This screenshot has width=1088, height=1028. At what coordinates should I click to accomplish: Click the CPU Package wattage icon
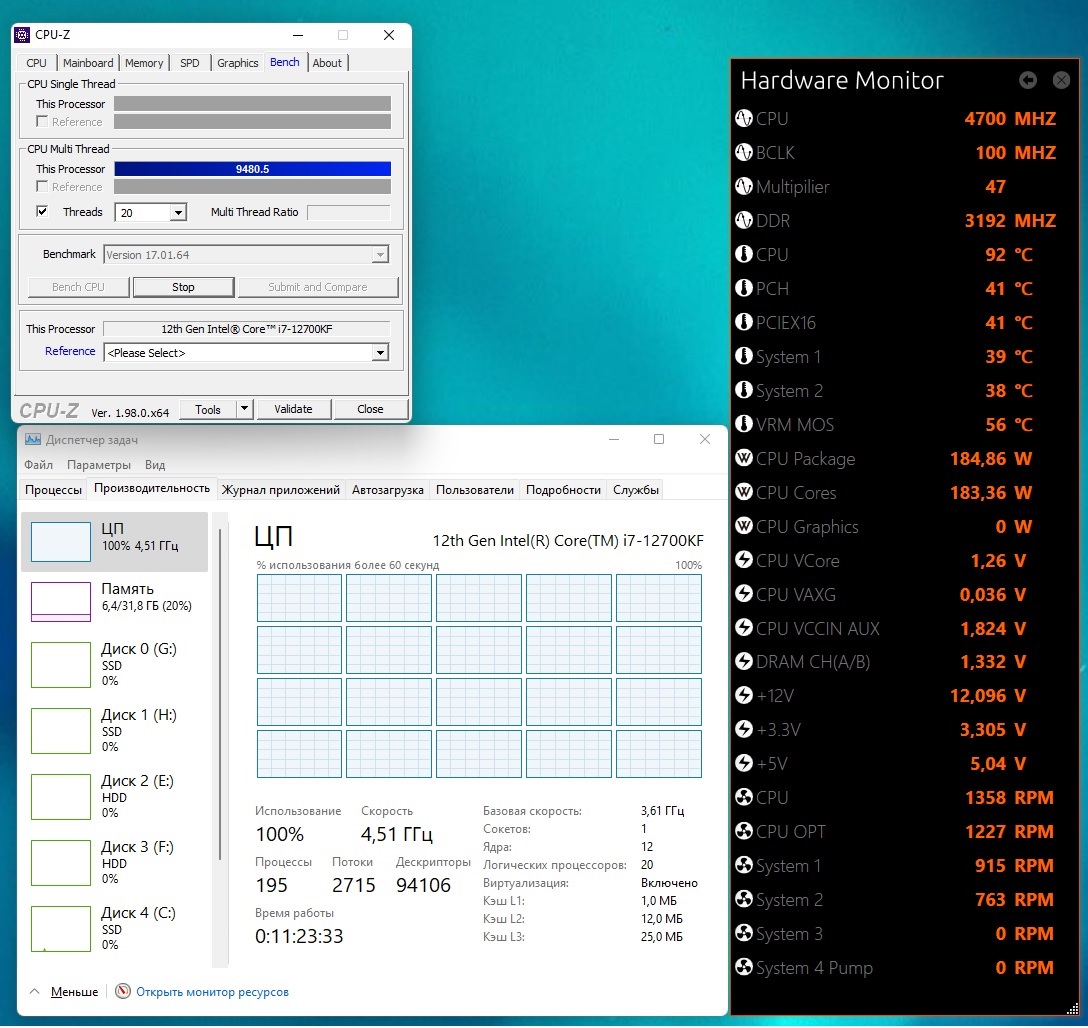pyautogui.click(x=744, y=459)
